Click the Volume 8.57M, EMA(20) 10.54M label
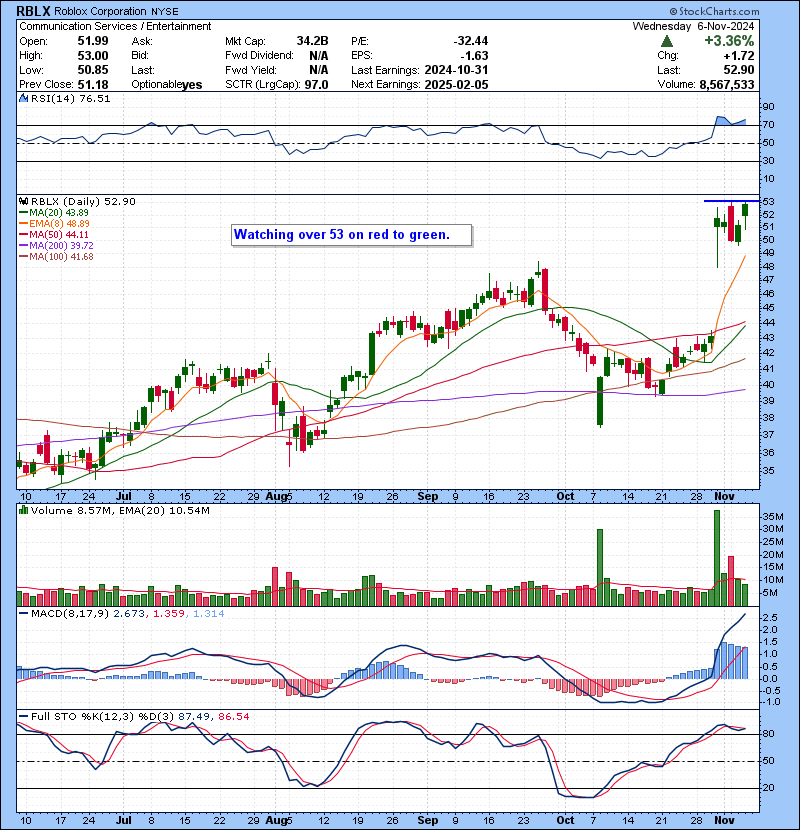 click(120, 511)
